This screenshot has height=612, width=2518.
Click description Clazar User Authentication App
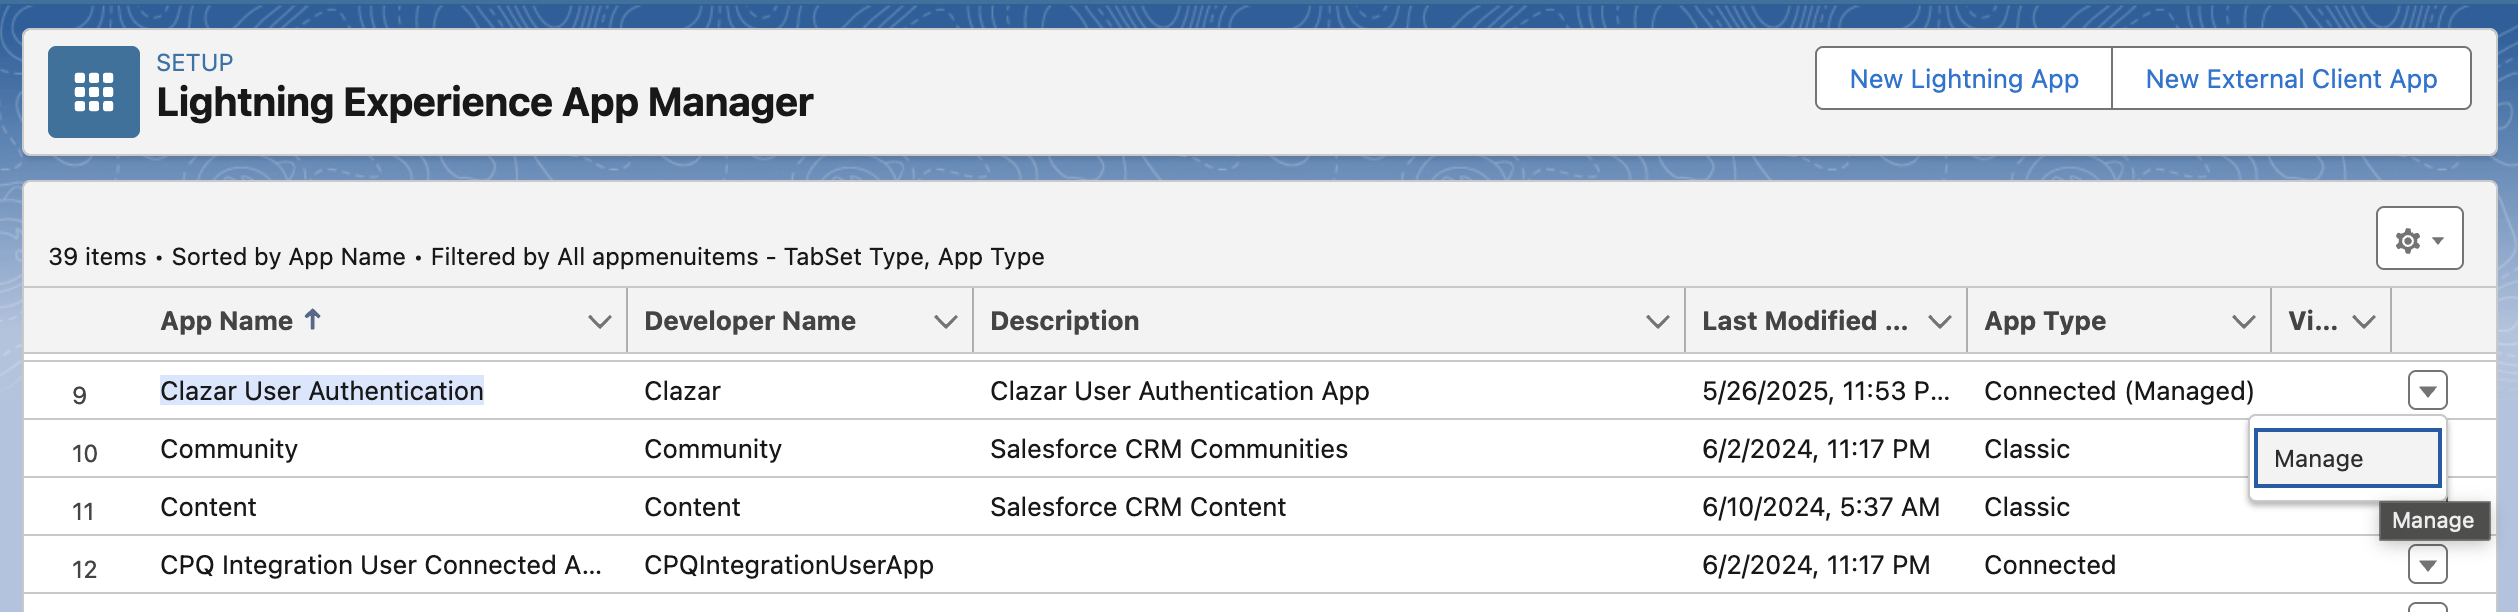pyautogui.click(x=1180, y=391)
